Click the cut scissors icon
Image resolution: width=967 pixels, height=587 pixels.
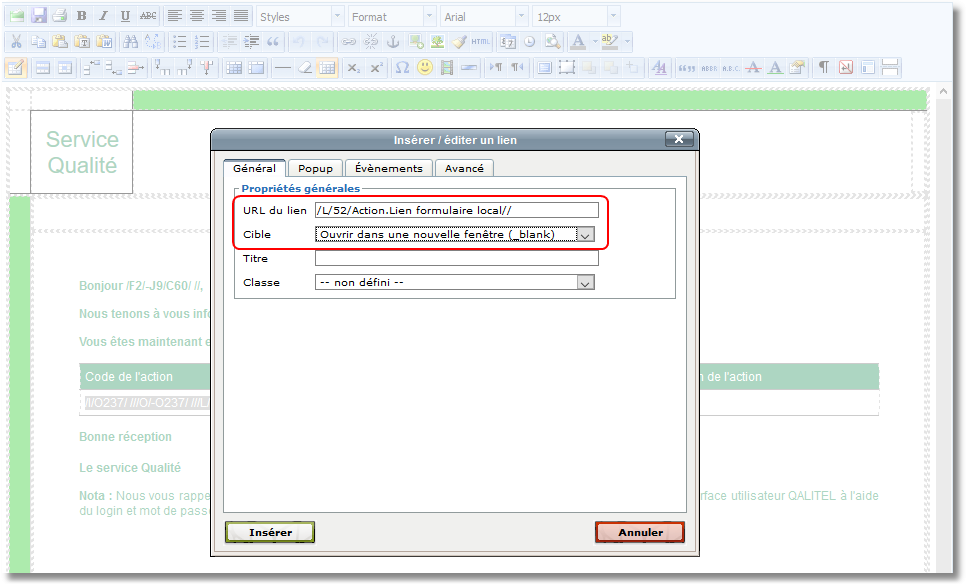pyautogui.click(x=16, y=42)
